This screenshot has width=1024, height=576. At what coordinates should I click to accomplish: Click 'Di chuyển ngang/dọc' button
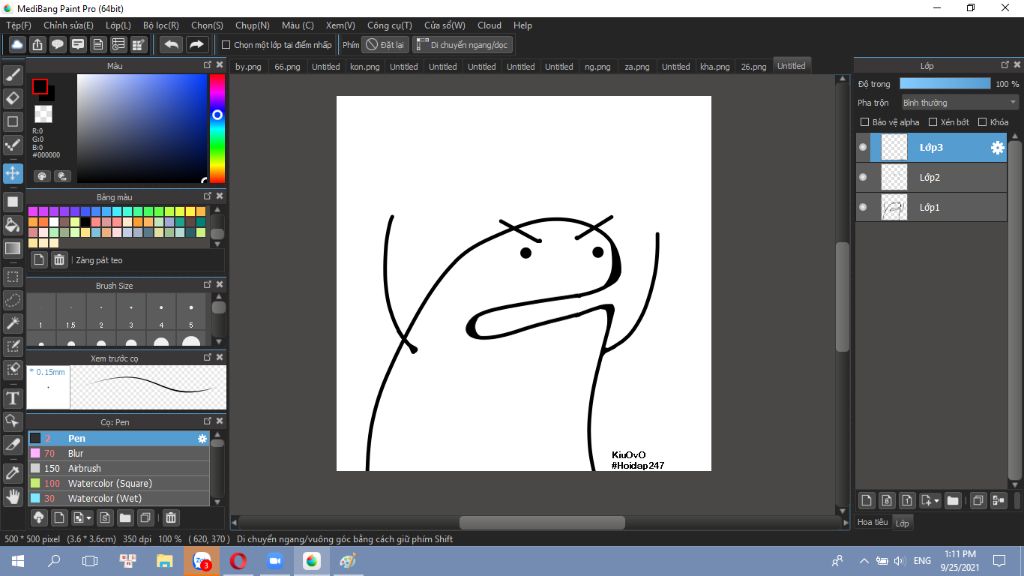click(x=463, y=45)
